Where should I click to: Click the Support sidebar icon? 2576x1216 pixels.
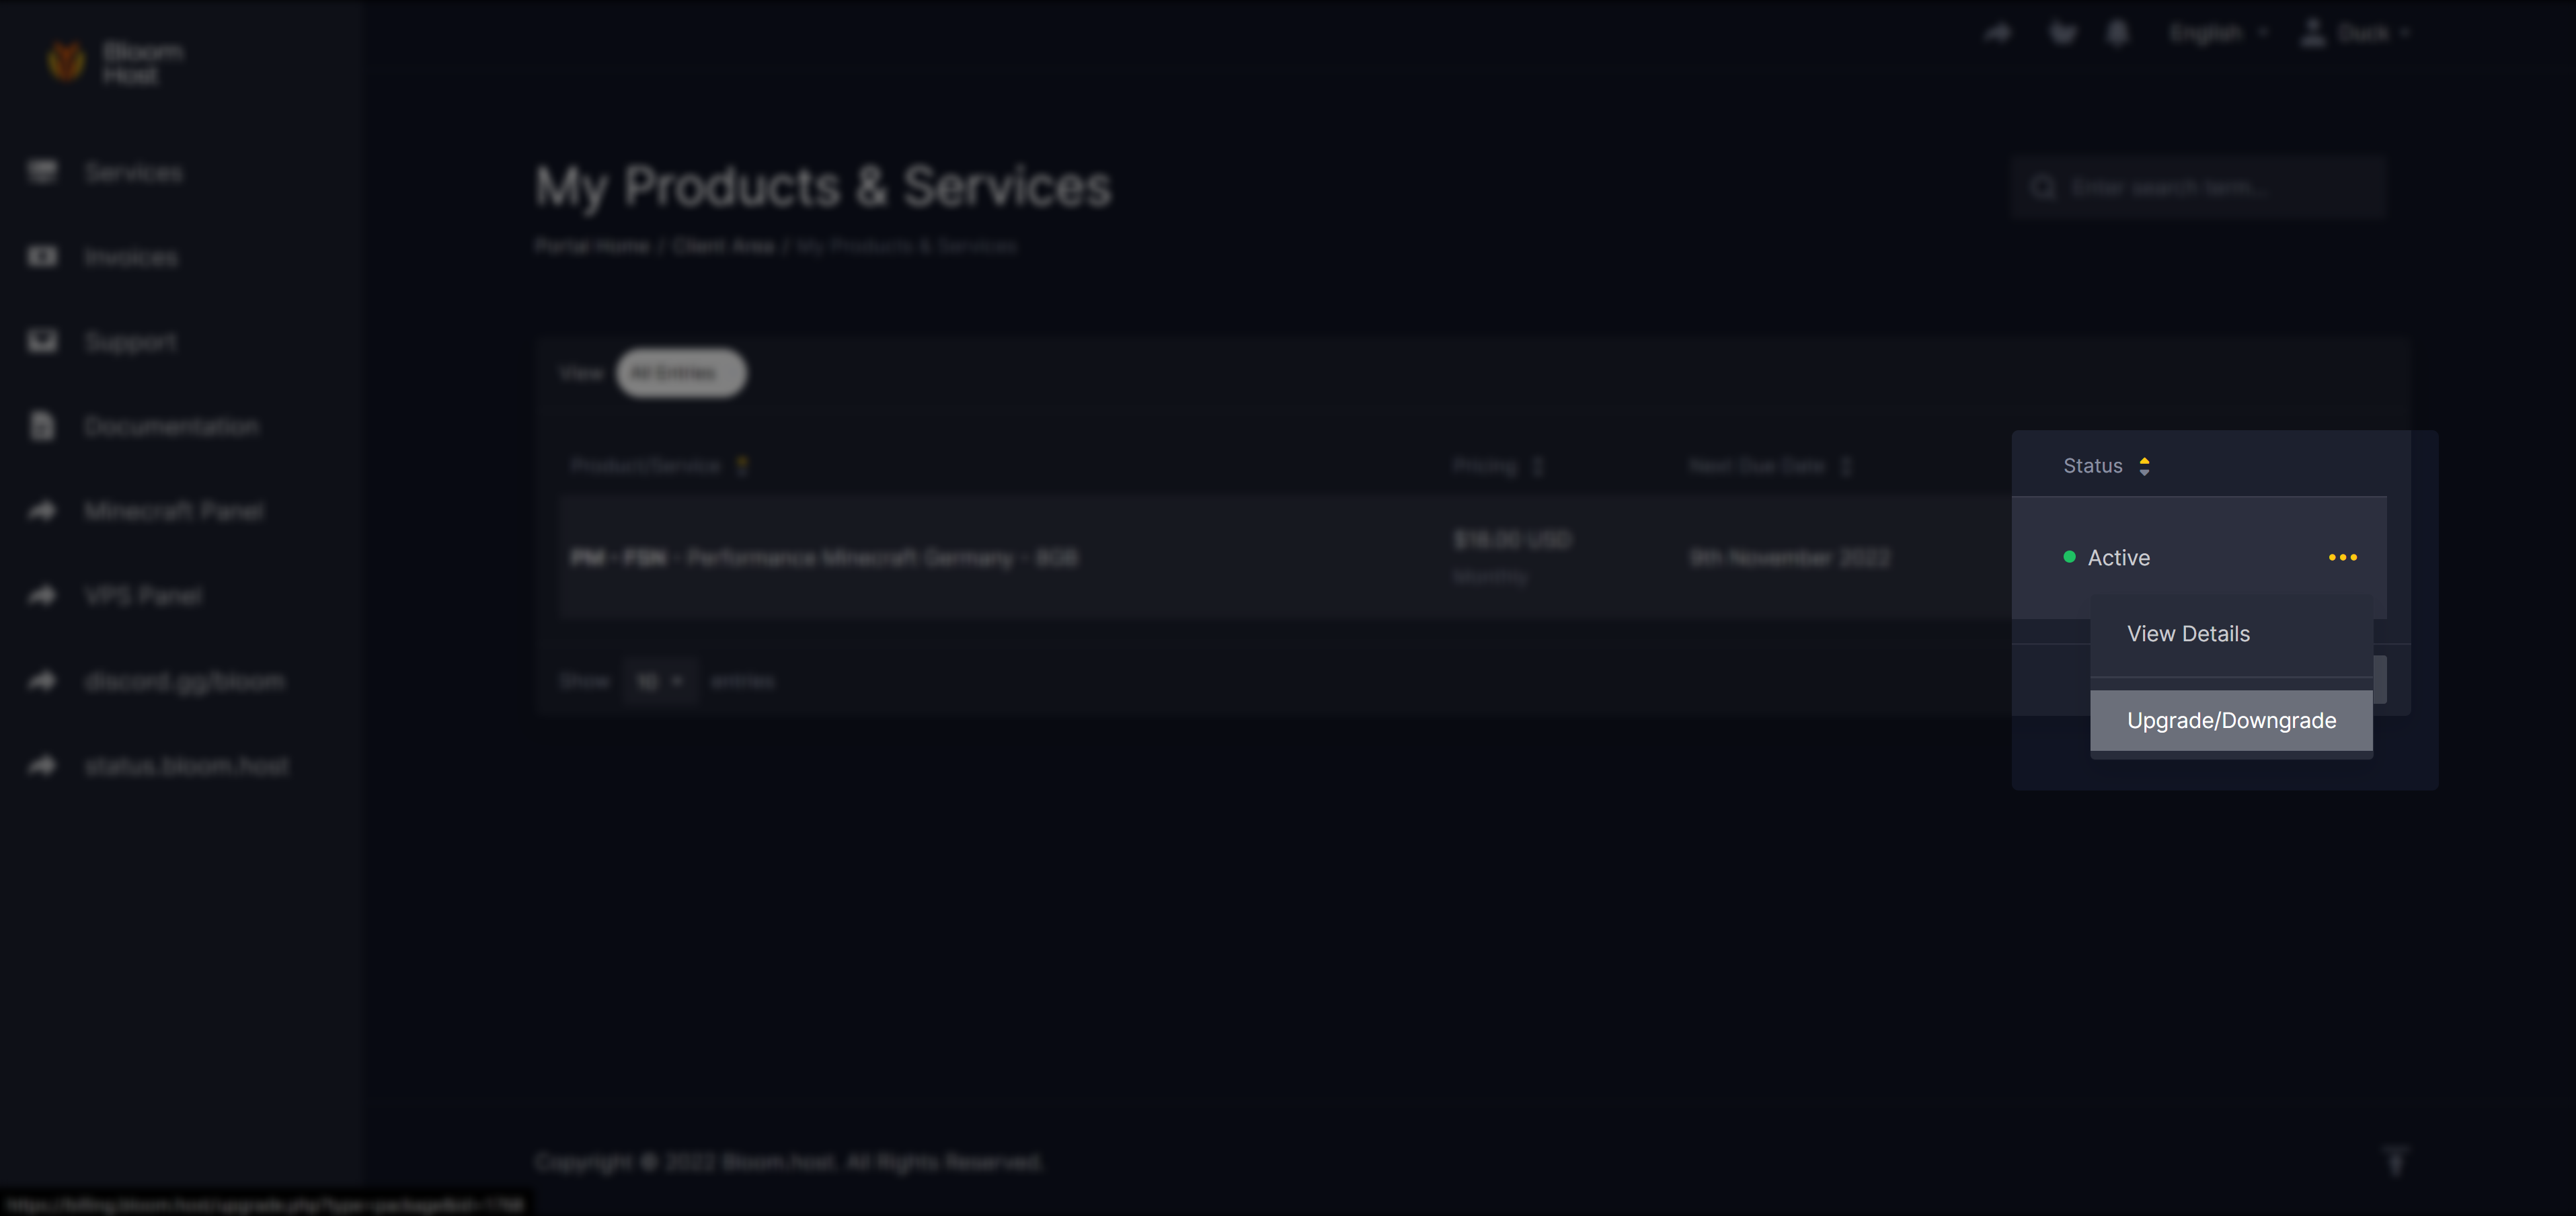pyautogui.click(x=42, y=341)
